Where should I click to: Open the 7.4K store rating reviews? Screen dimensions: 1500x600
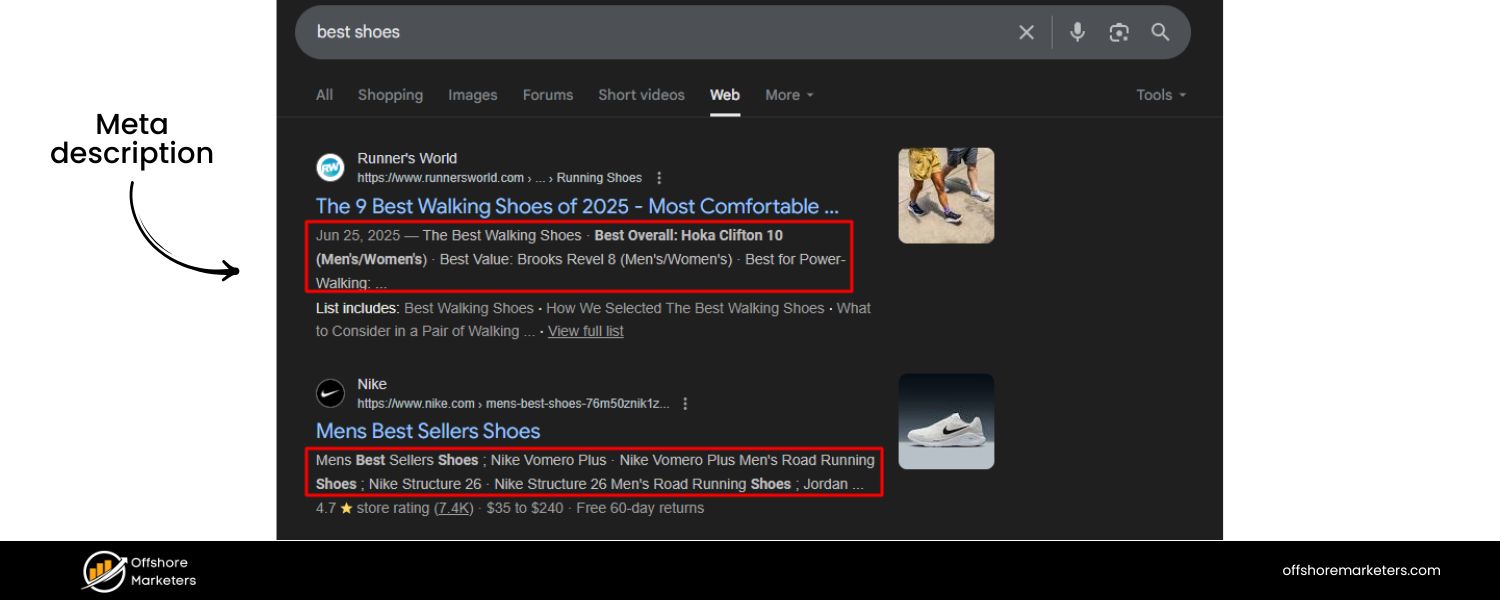point(453,508)
